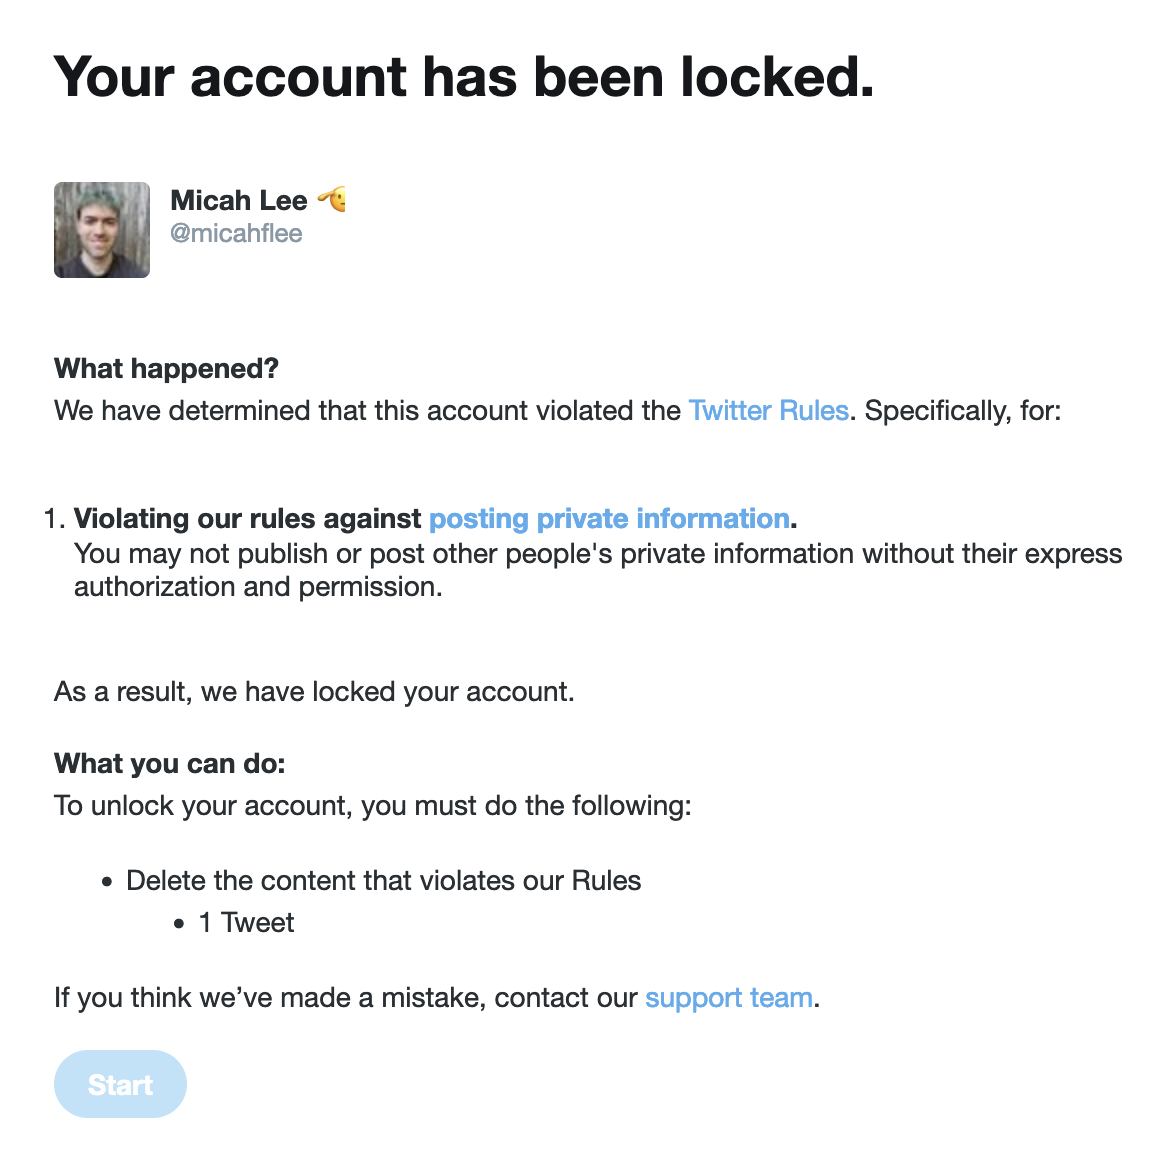Click the If you think we've made a mistake text
This screenshot has height=1154, width=1172.
click(x=345, y=998)
